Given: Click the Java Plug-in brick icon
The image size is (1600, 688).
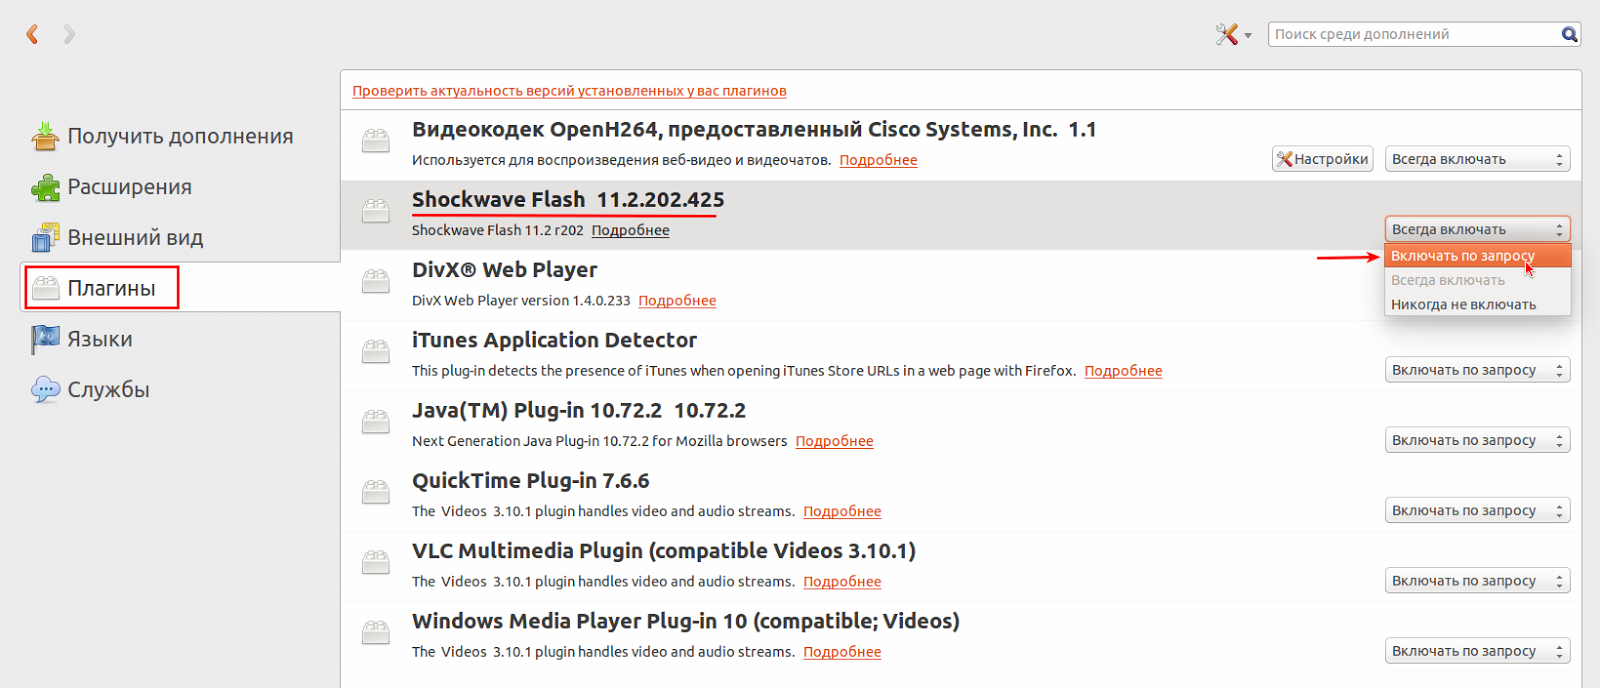Looking at the screenshot, I should tap(376, 422).
